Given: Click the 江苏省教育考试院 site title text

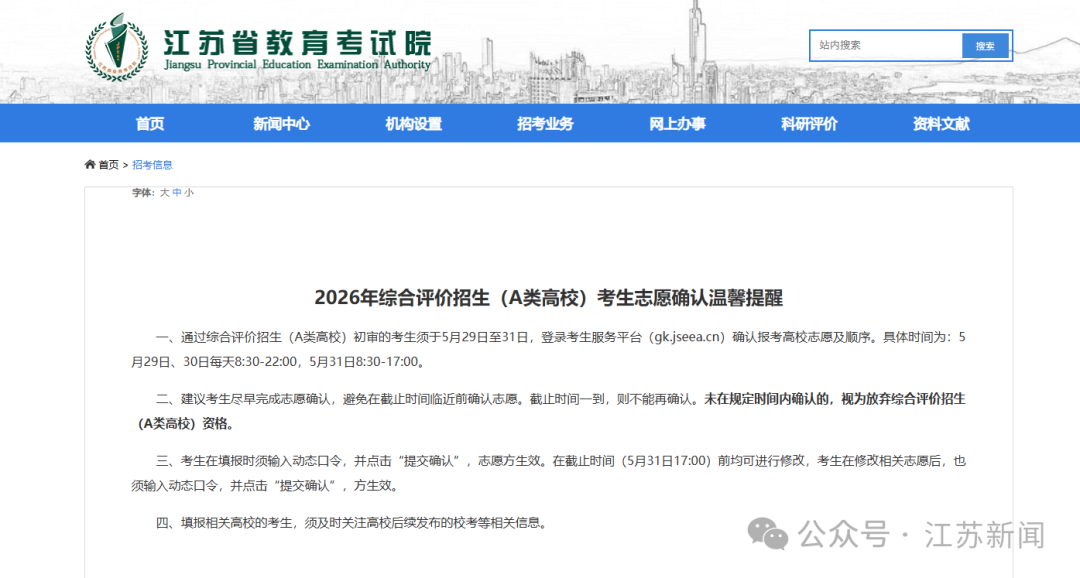Looking at the screenshot, I should pos(298,43).
